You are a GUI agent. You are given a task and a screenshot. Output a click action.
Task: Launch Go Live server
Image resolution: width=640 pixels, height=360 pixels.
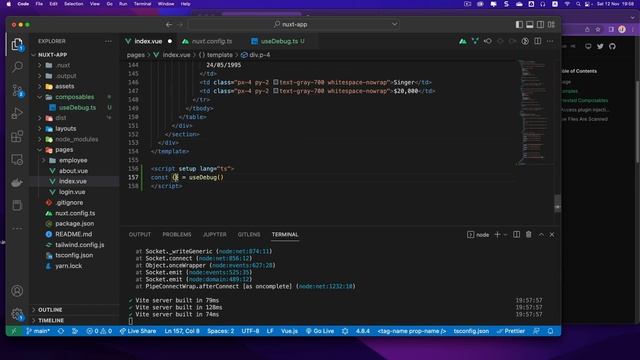pyautogui.click(x=320, y=331)
